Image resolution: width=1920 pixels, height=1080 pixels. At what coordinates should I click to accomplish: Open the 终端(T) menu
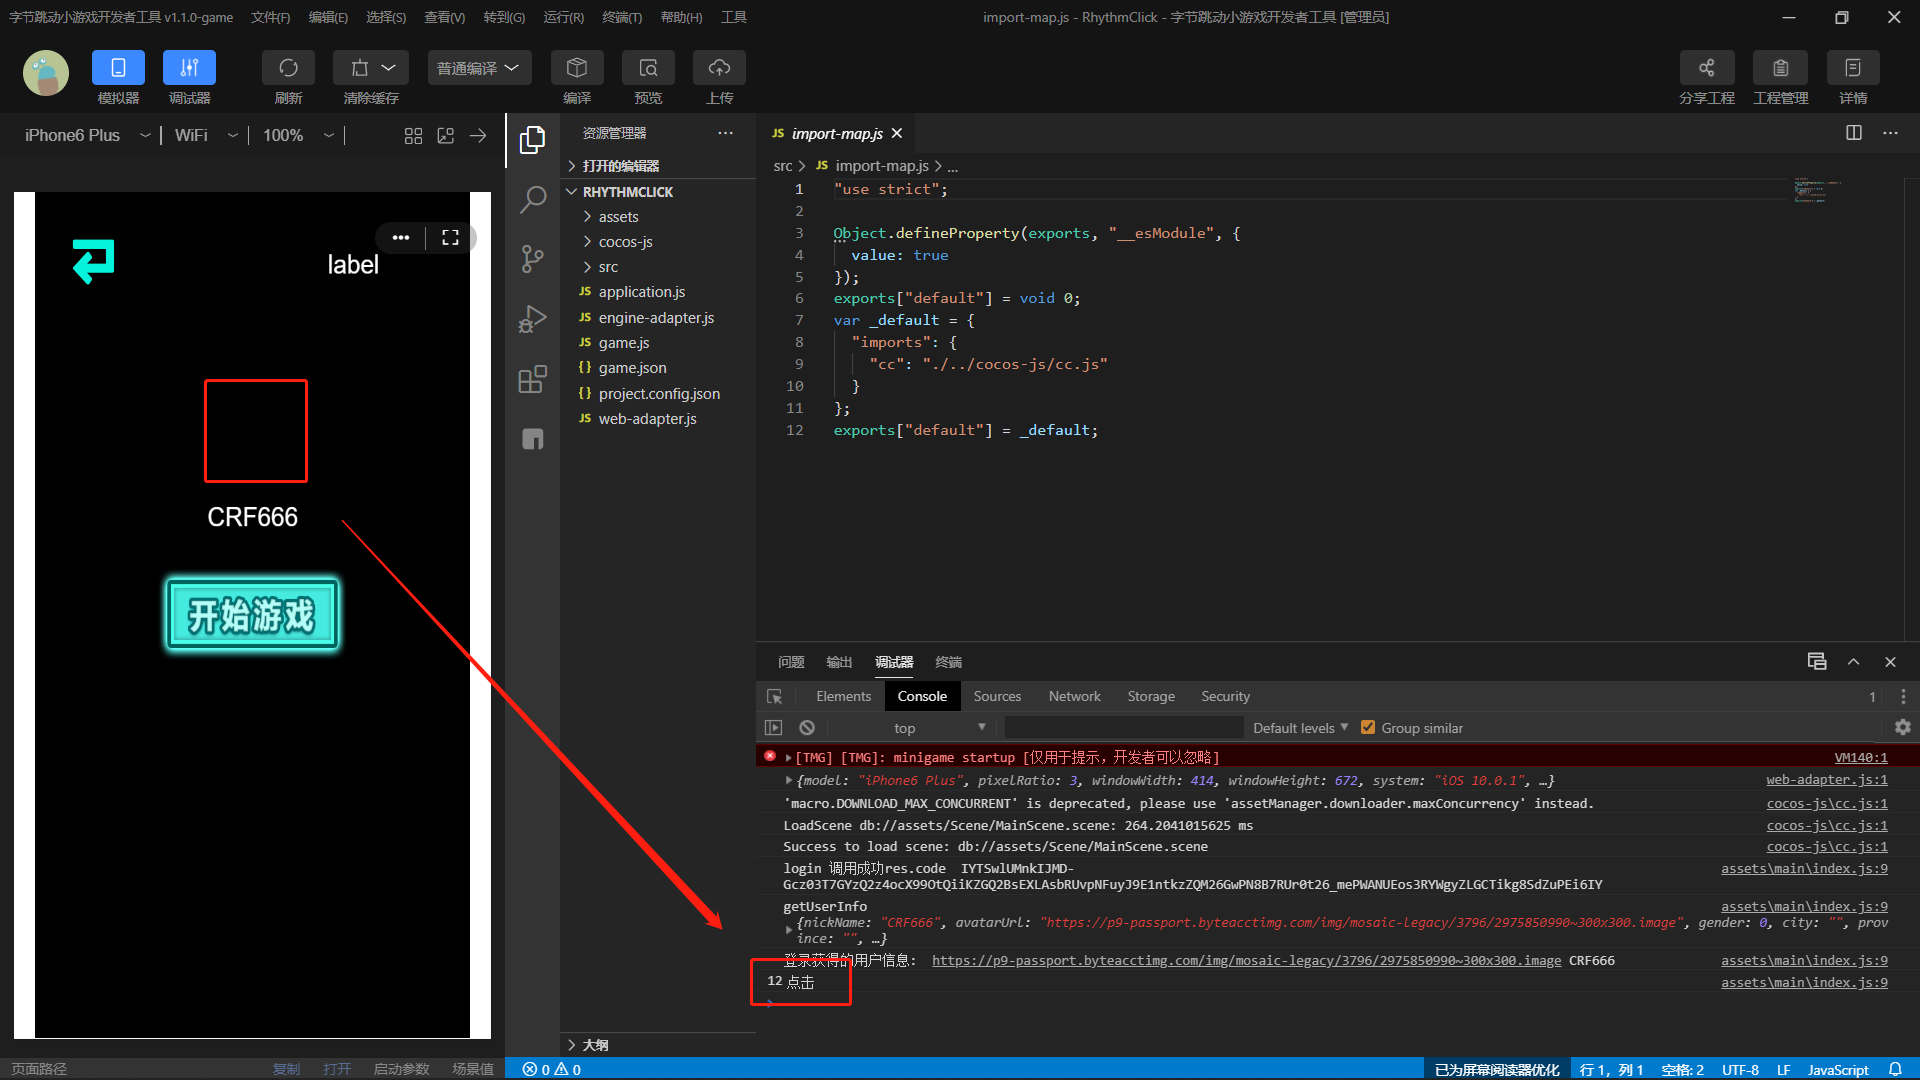tap(622, 17)
